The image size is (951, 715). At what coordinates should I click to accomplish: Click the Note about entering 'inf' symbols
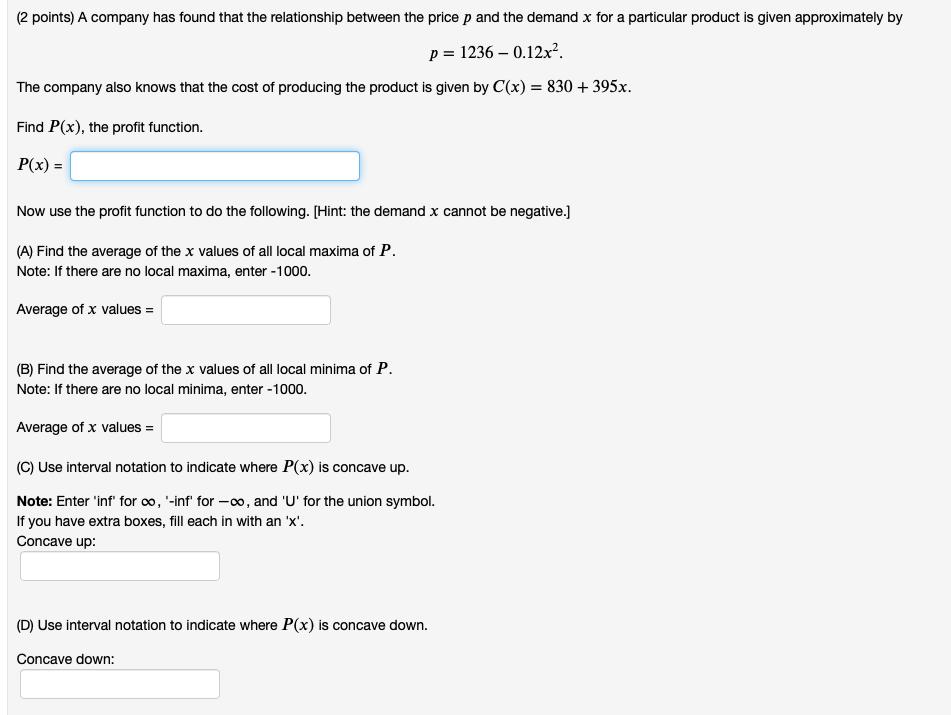coord(225,501)
